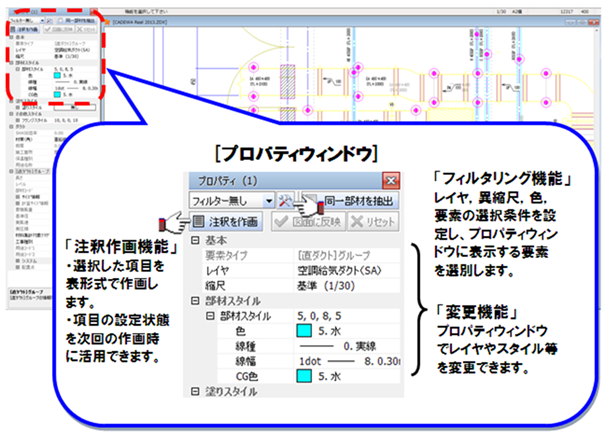
Task: Select 縮尺 value 基準 (1/30) in enlarged window
Action: pos(326,286)
